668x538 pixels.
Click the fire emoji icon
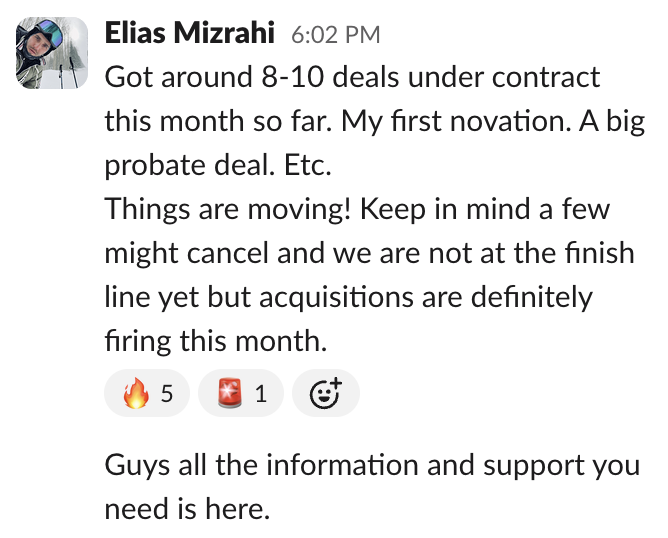tap(136, 393)
